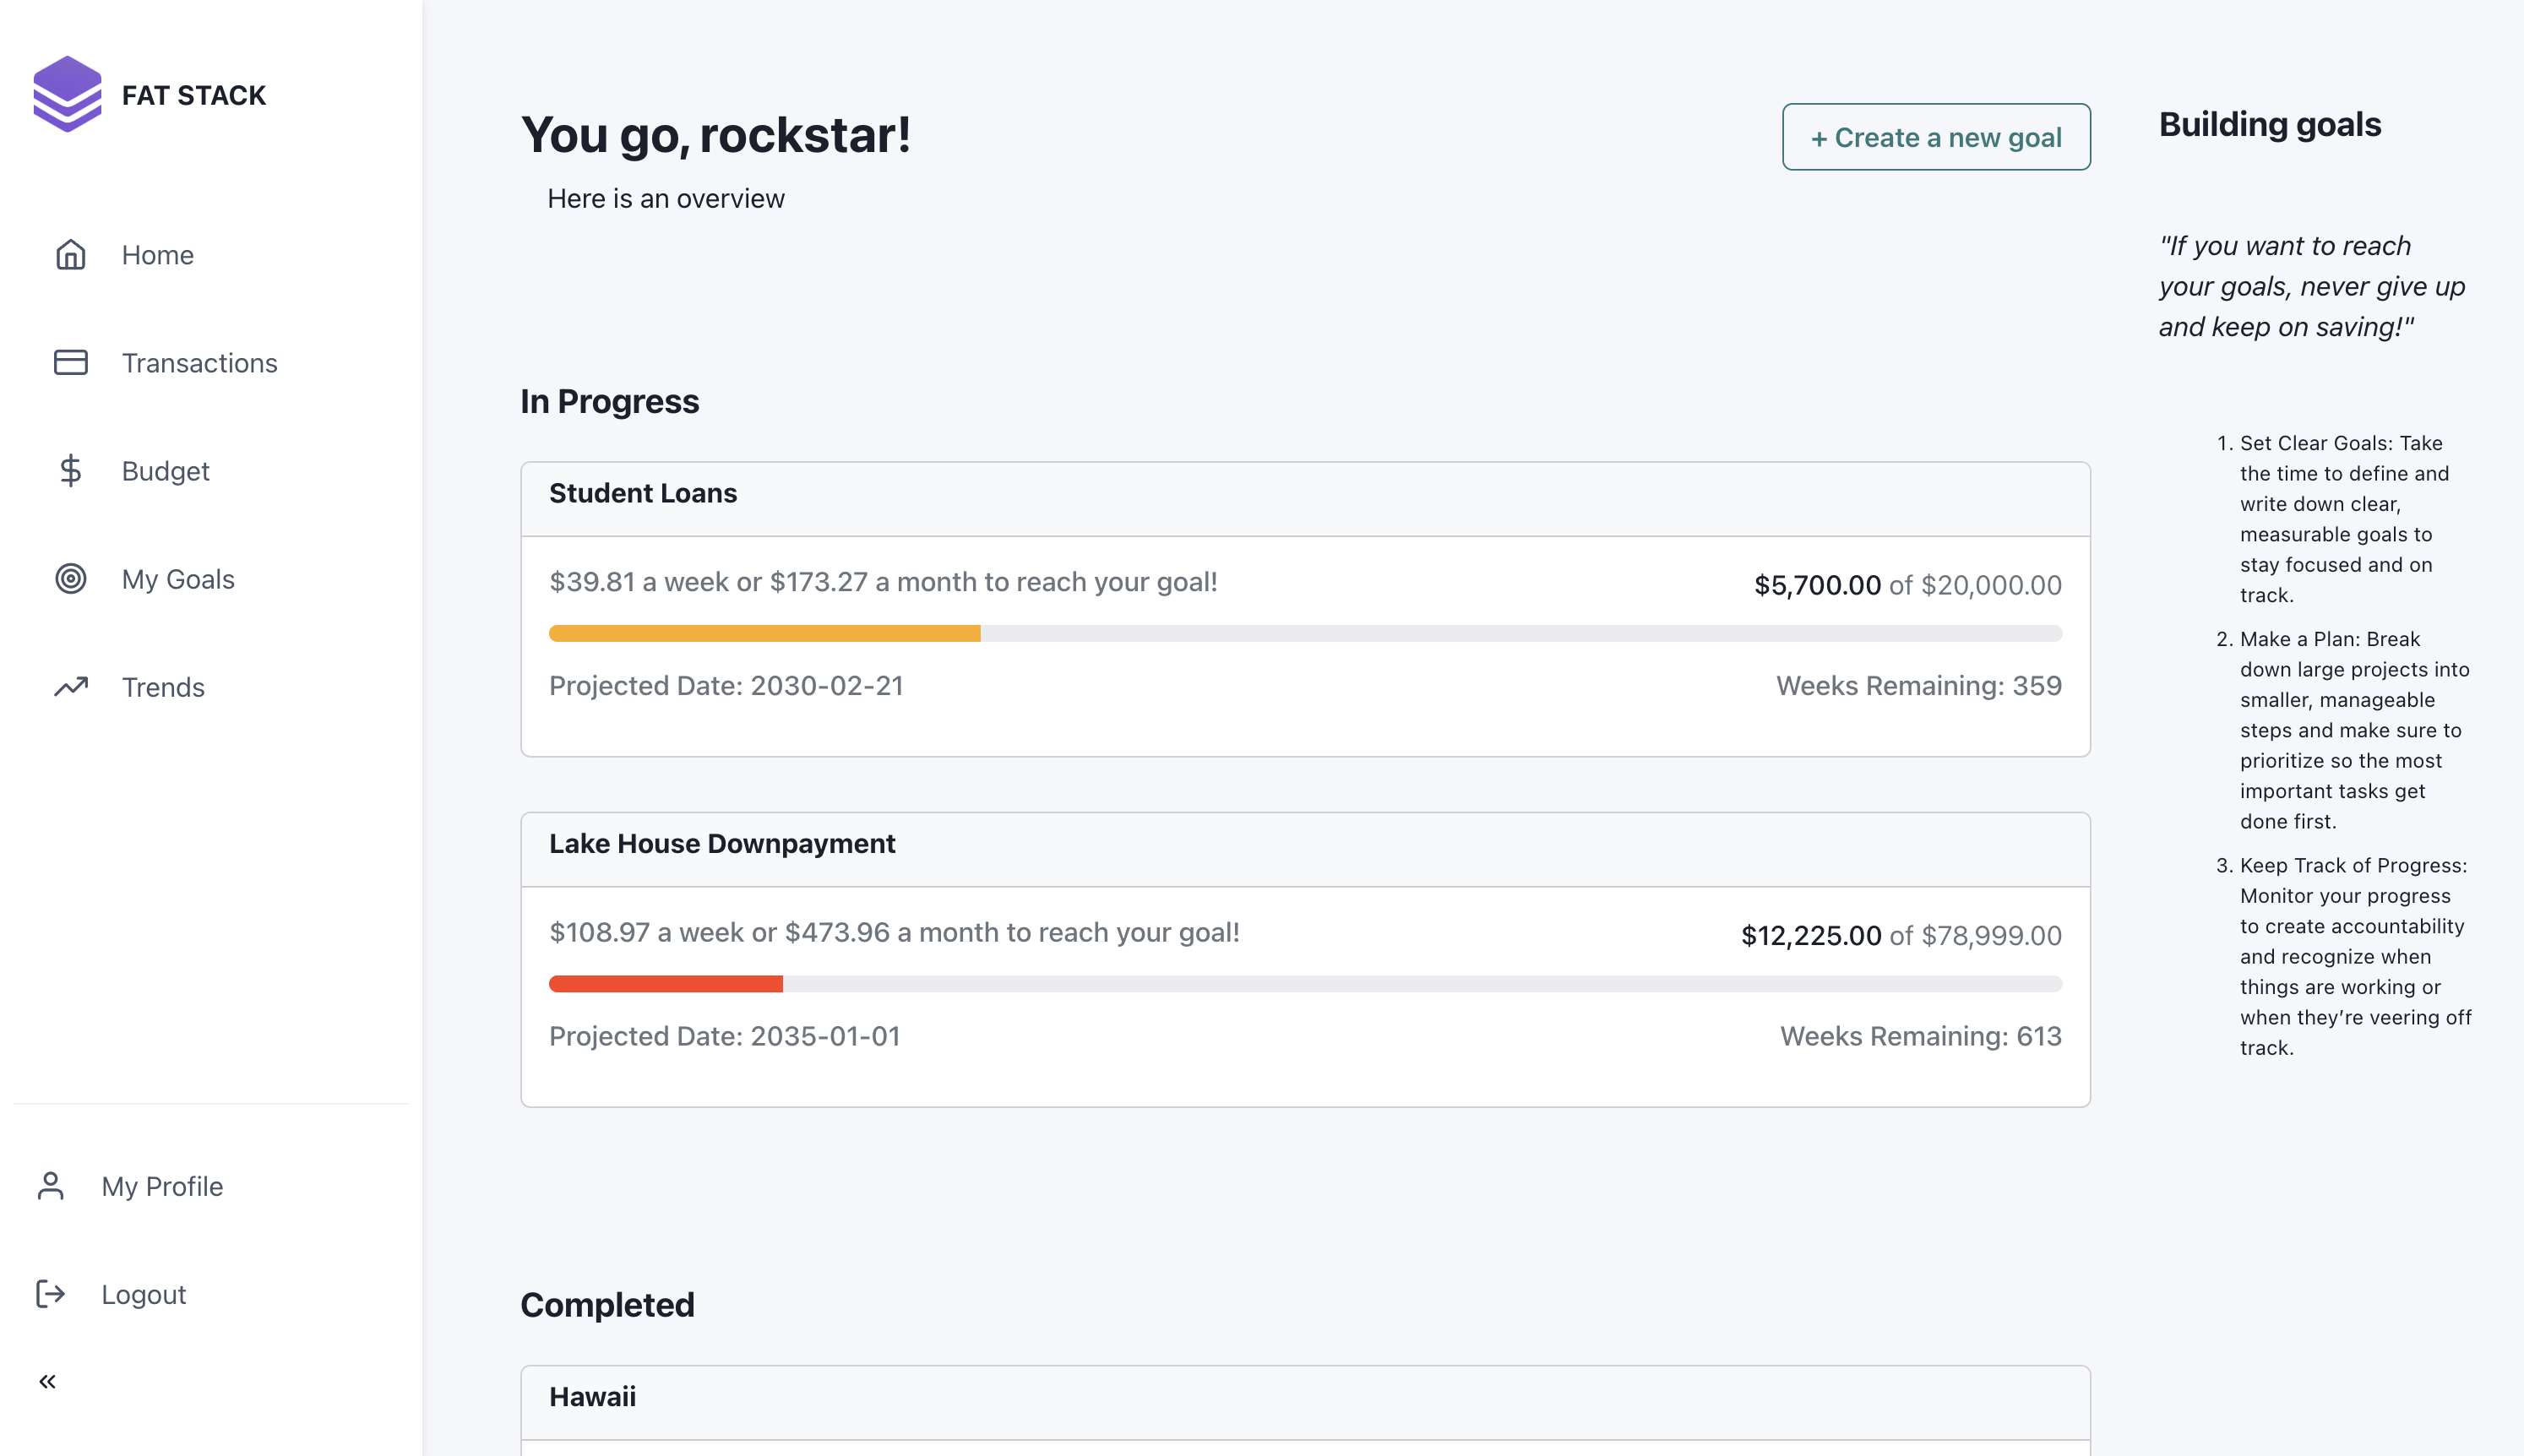Click the My Profile person icon
This screenshot has width=2524, height=1456.
50,1185
